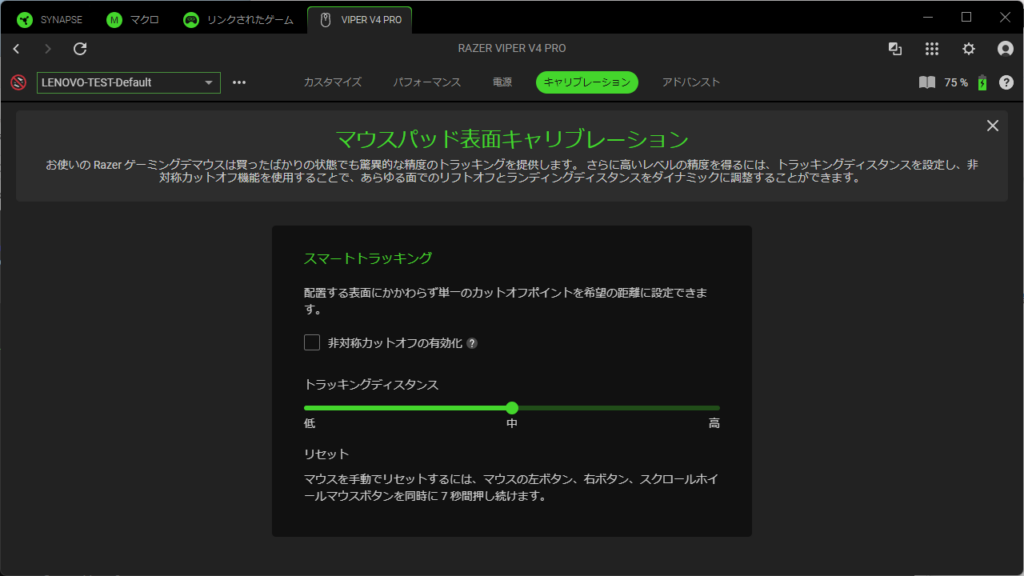Viewport: 1024px width, 576px height.
Task: Select the アドバンスト tab
Action: pos(691,82)
